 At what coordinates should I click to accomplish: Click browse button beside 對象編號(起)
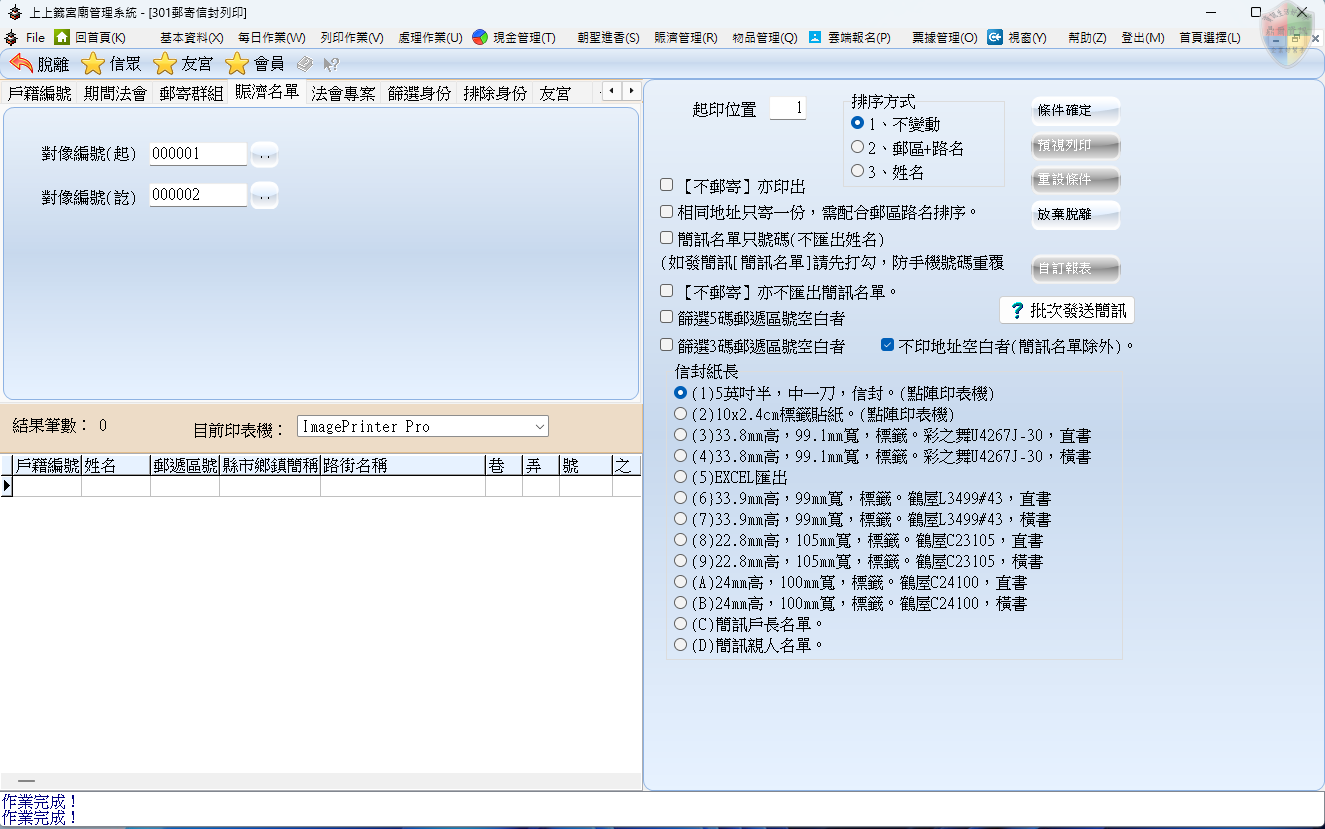pos(264,154)
